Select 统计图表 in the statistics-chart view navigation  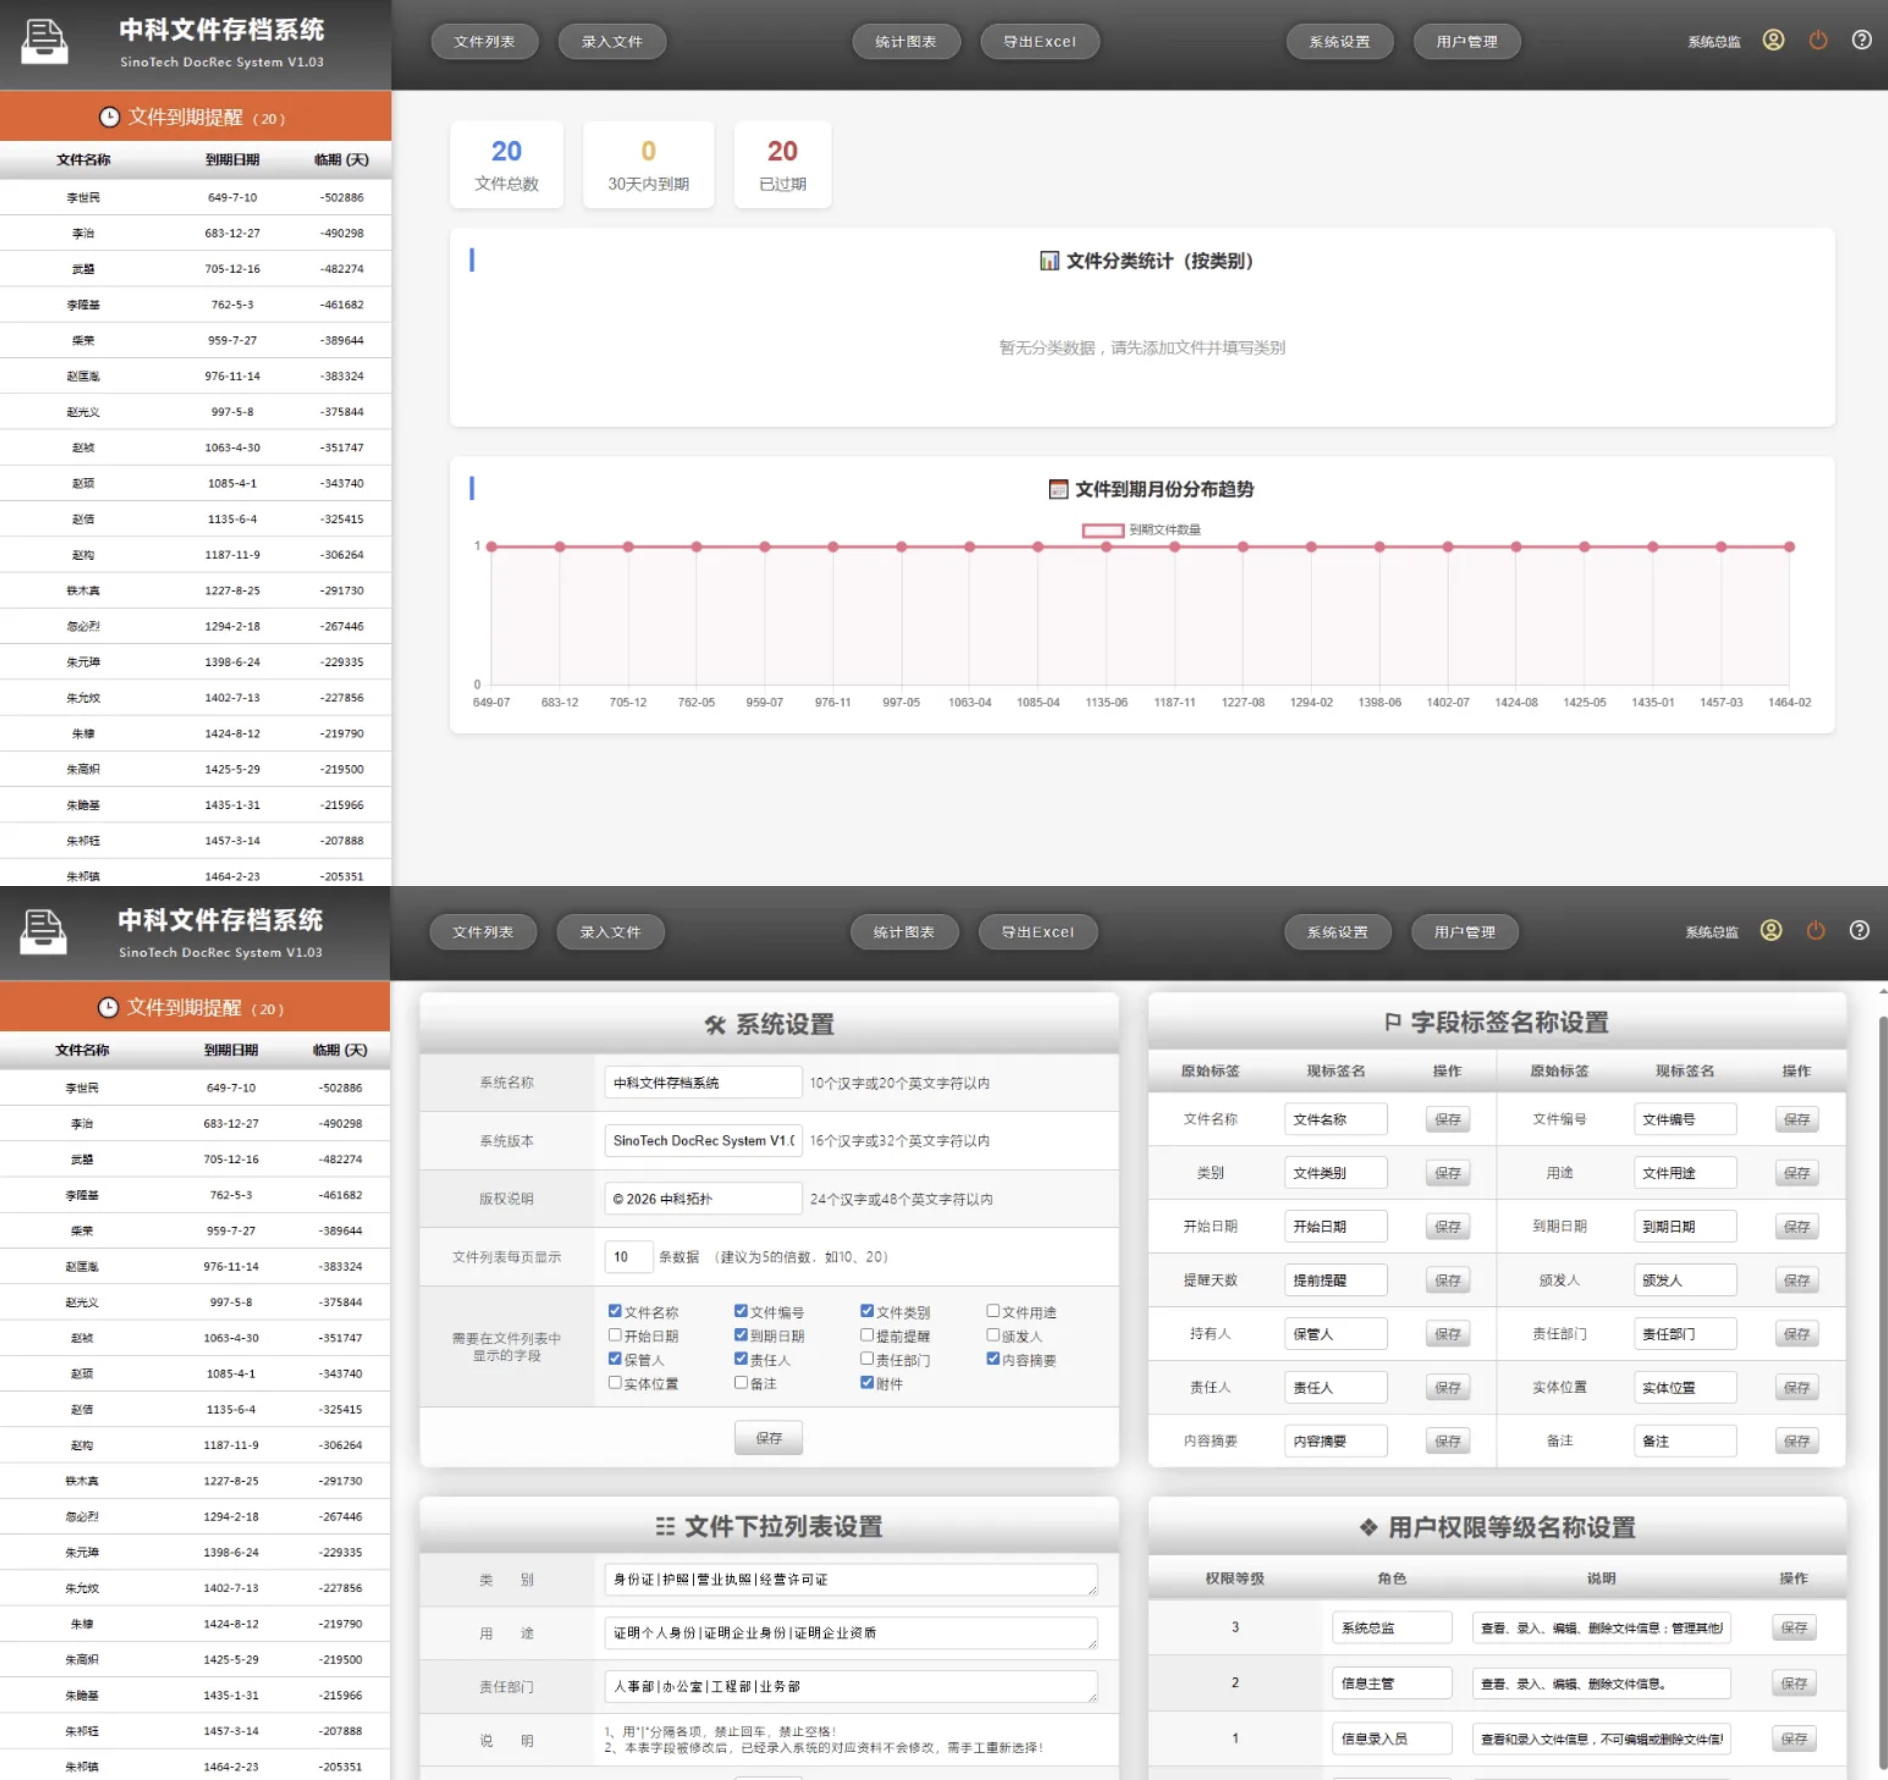point(906,42)
